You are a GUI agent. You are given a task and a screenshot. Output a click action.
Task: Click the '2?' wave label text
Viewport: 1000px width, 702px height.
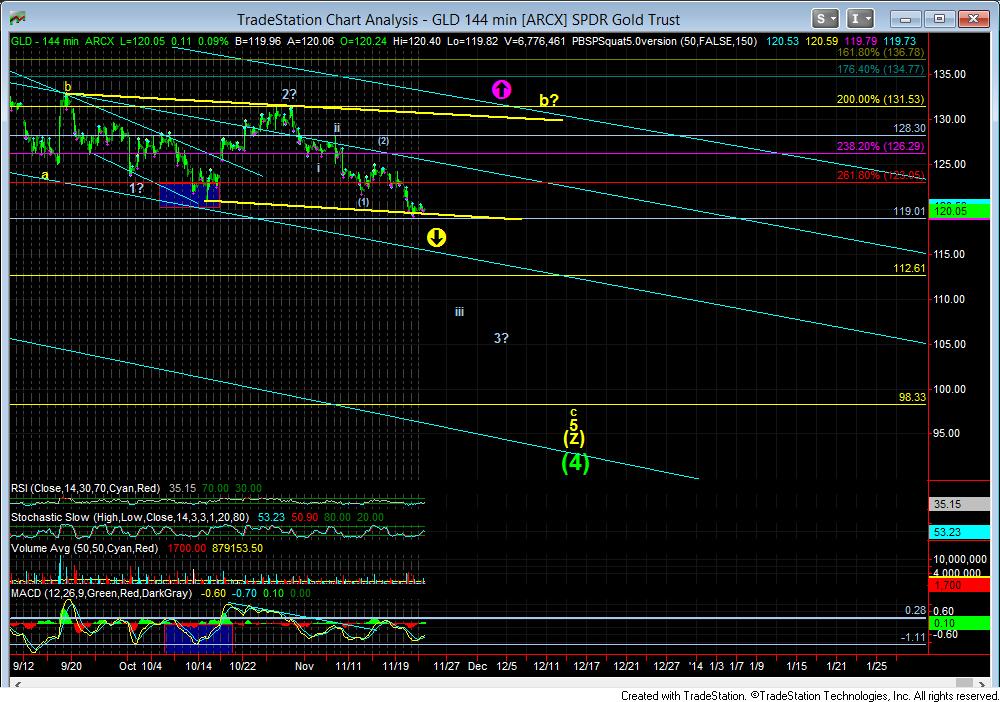coord(289,94)
